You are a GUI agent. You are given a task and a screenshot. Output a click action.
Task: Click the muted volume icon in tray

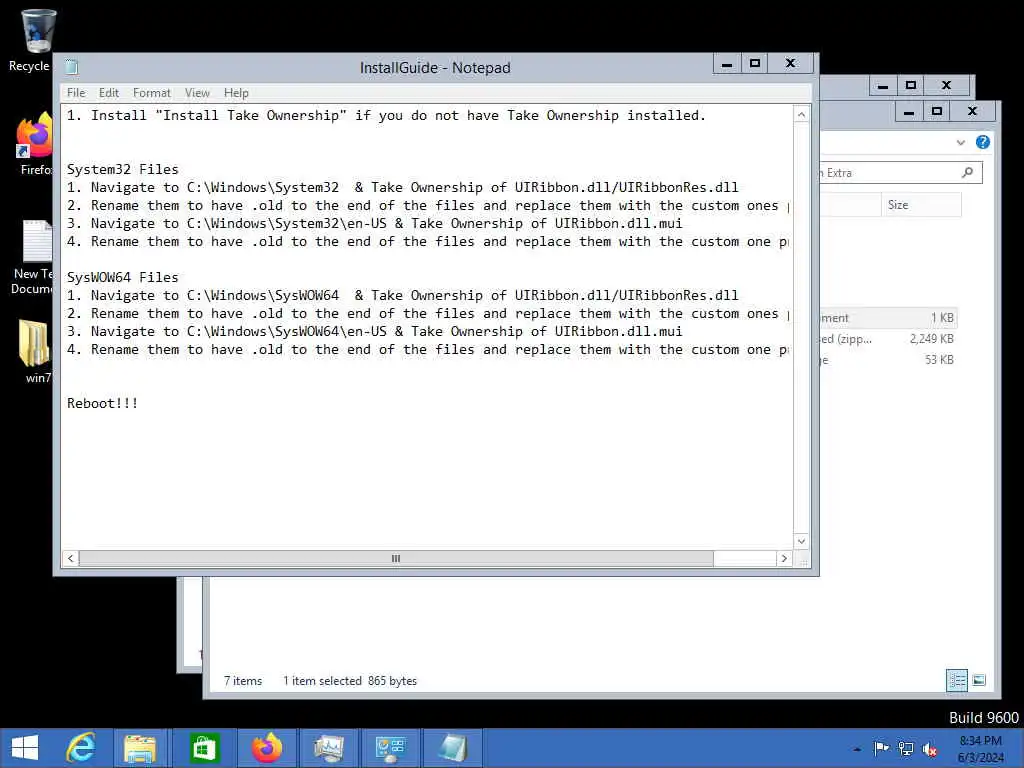coord(929,749)
